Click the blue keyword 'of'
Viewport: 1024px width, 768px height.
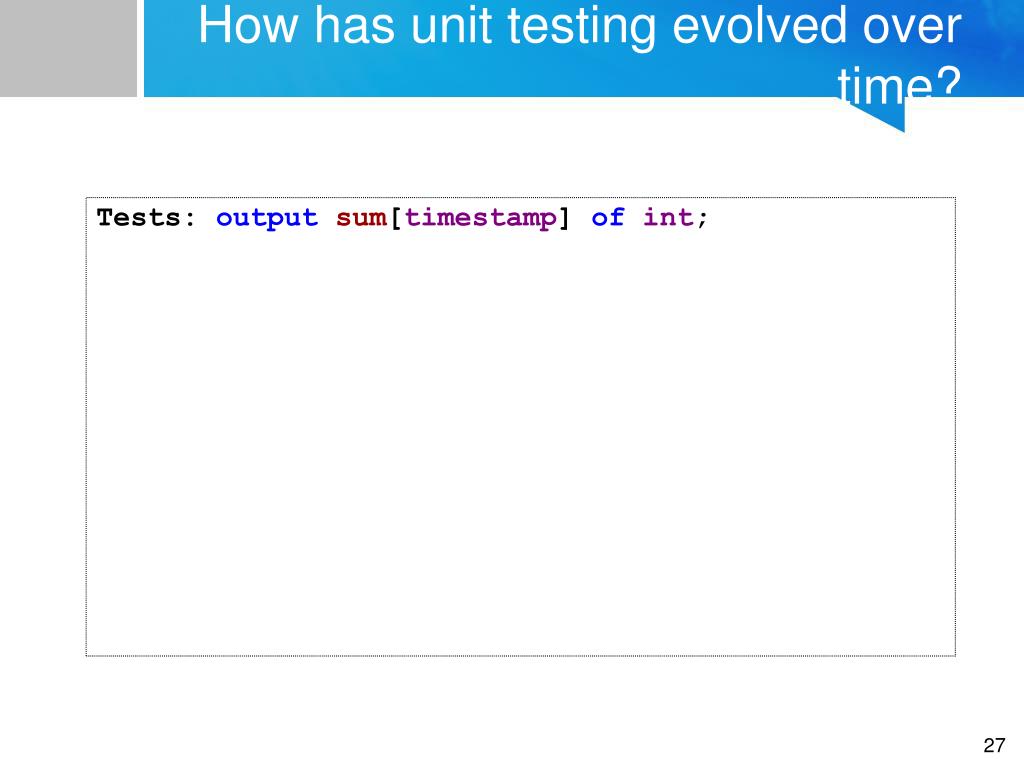pos(608,217)
